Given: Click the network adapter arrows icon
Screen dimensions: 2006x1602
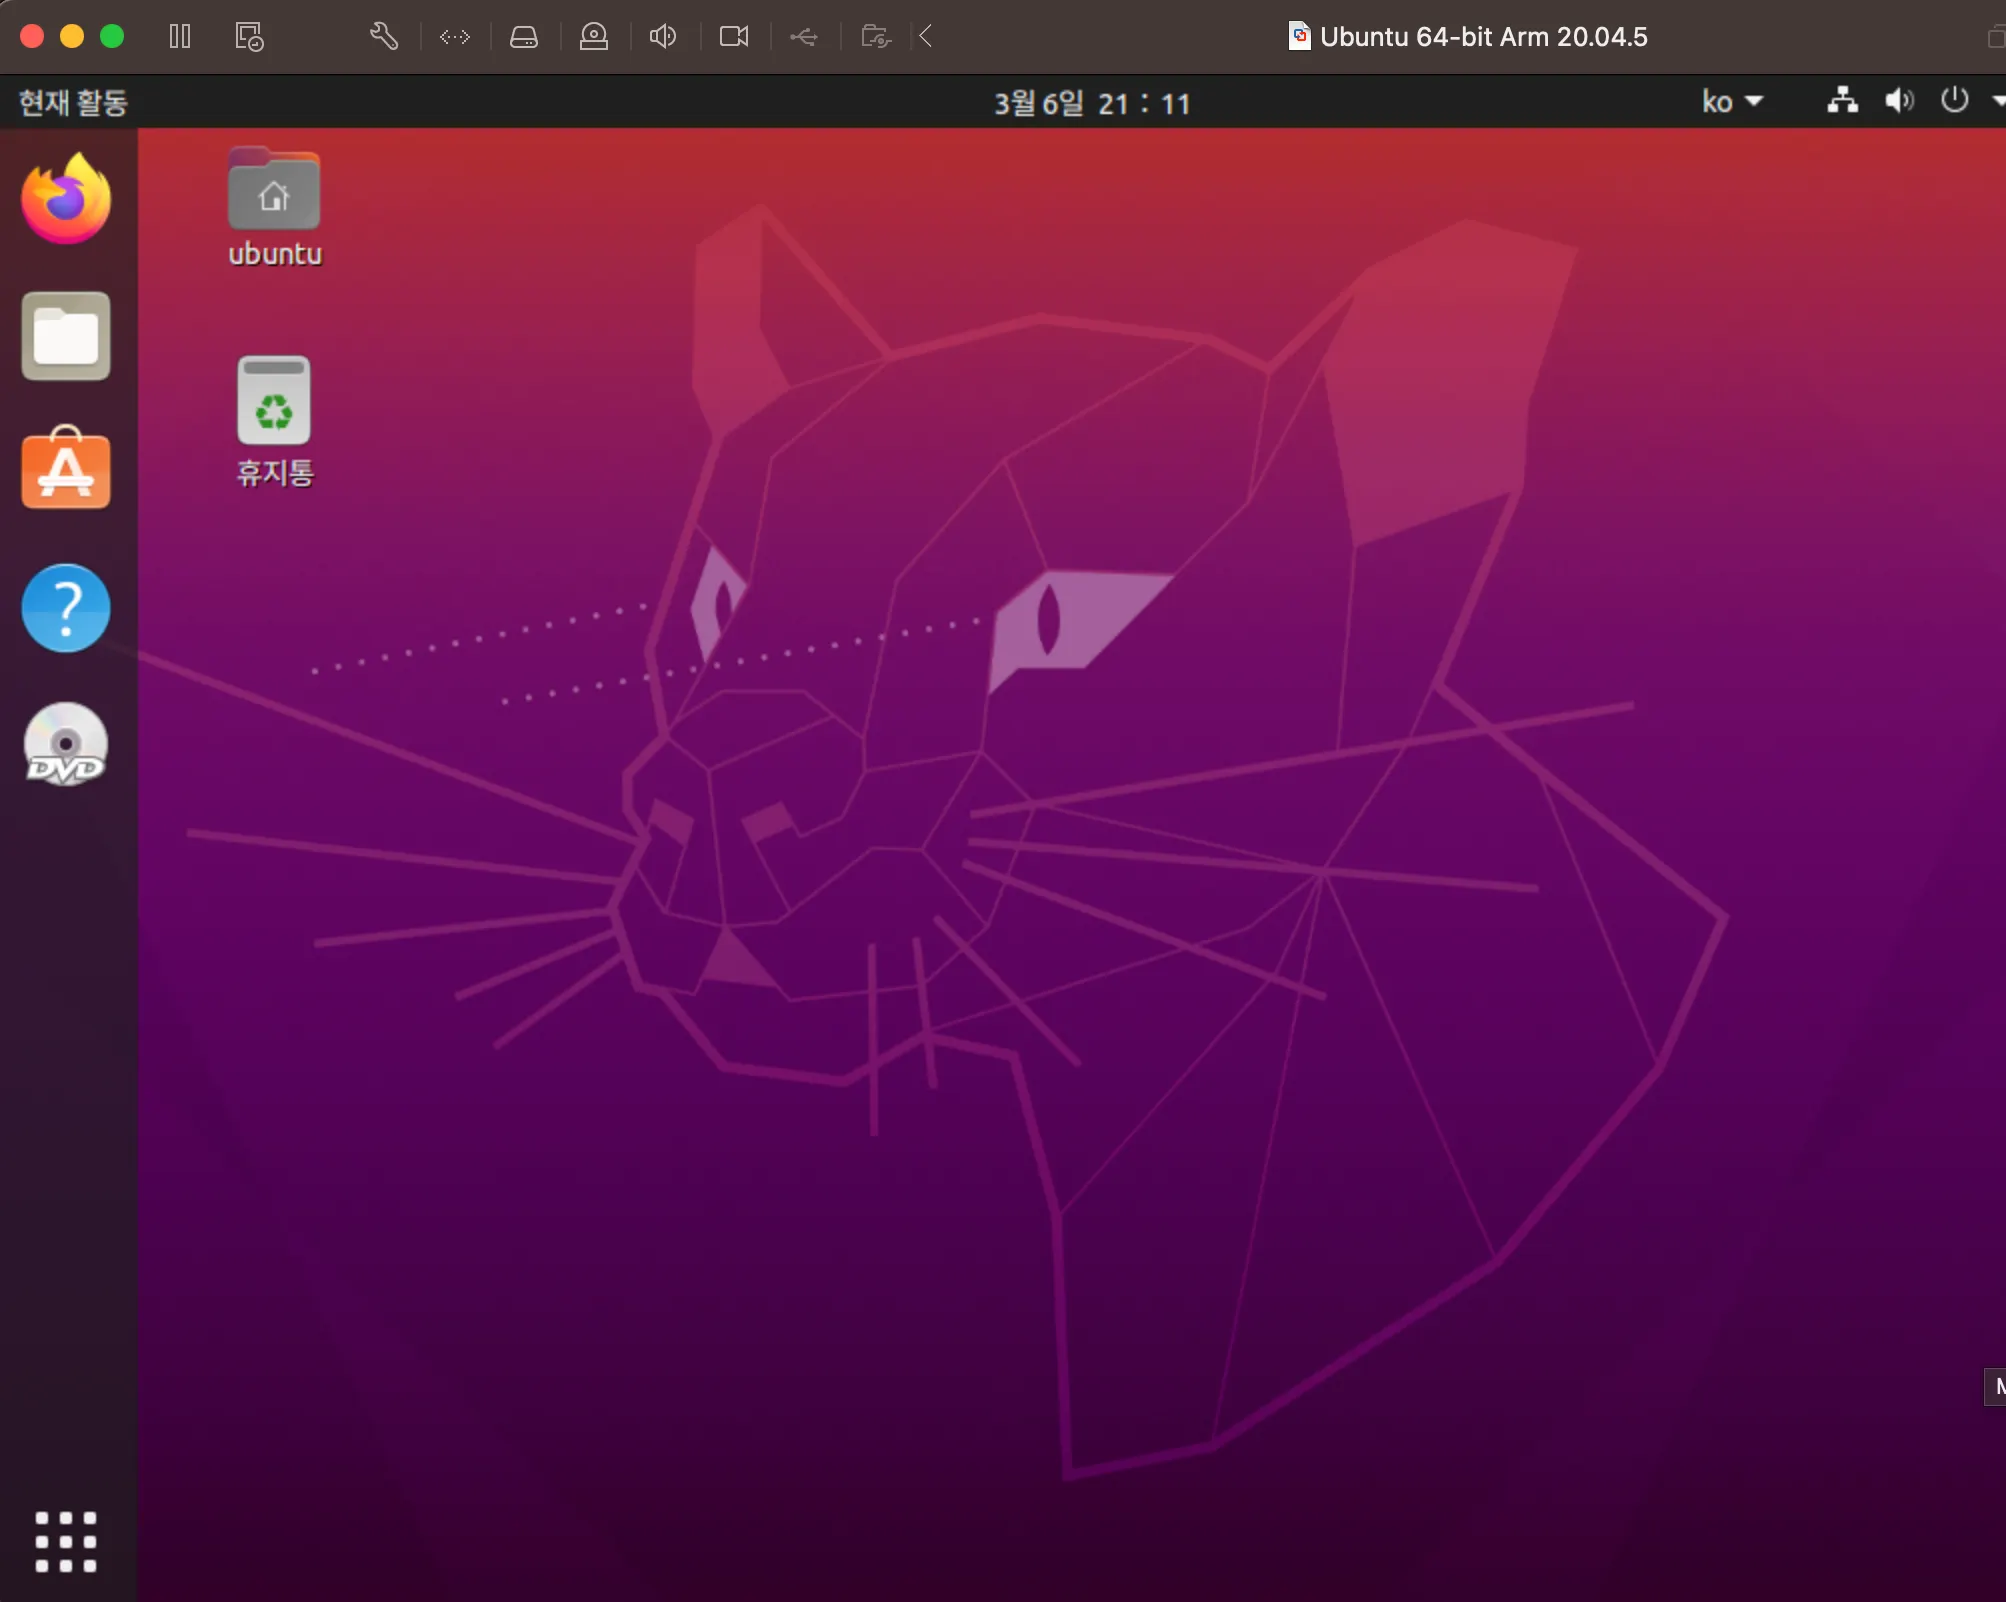Looking at the screenshot, I should (x=455, y=37).
